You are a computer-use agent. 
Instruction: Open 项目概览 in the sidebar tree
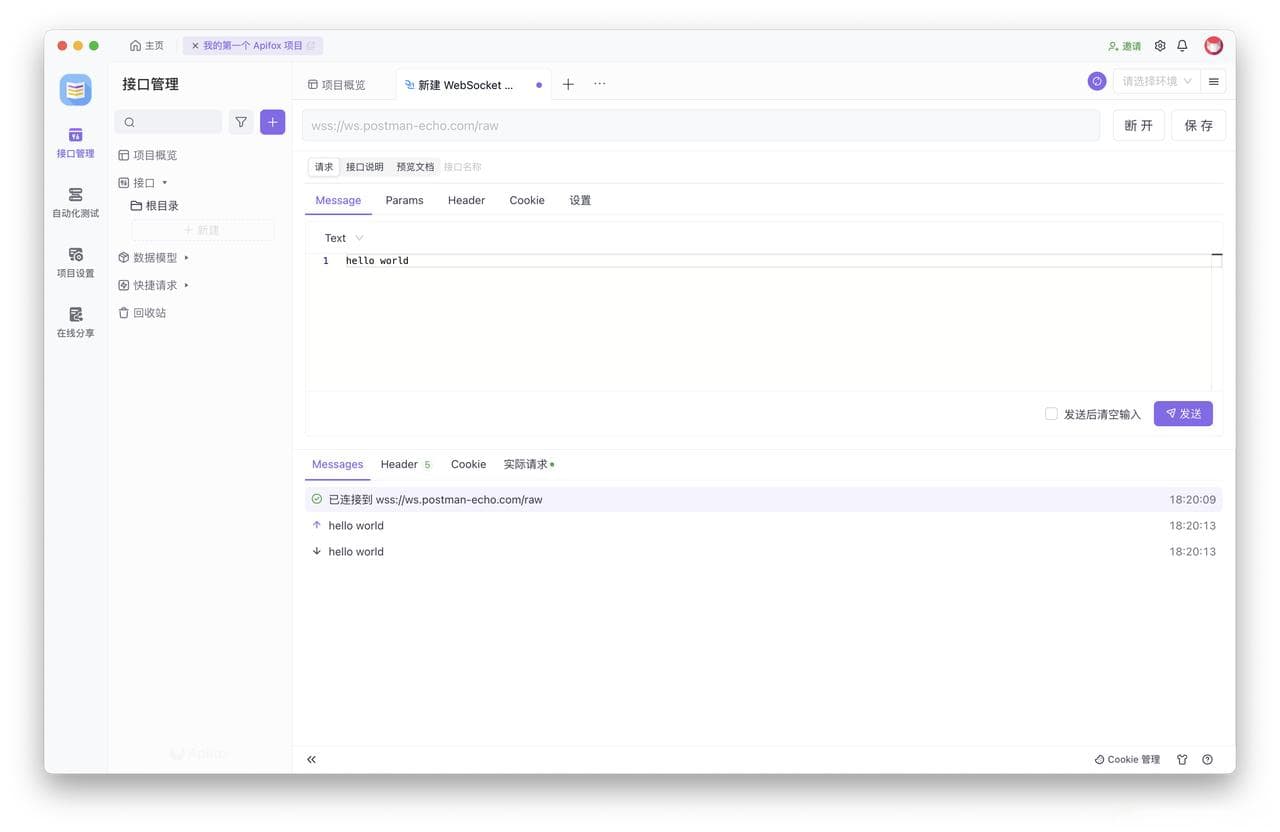point(147,155)
